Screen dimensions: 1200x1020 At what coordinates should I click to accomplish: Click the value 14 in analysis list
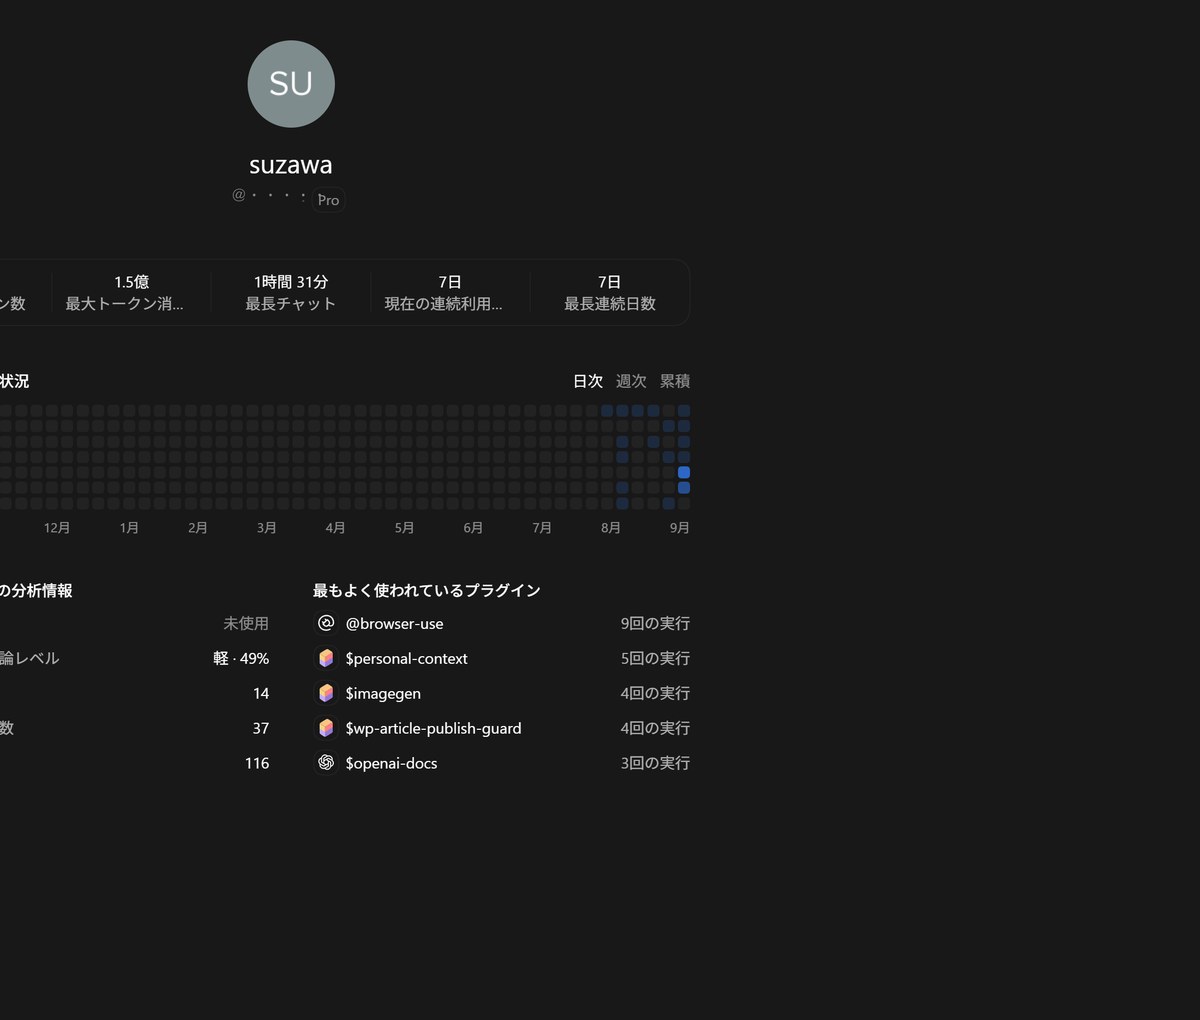(261, 693)
